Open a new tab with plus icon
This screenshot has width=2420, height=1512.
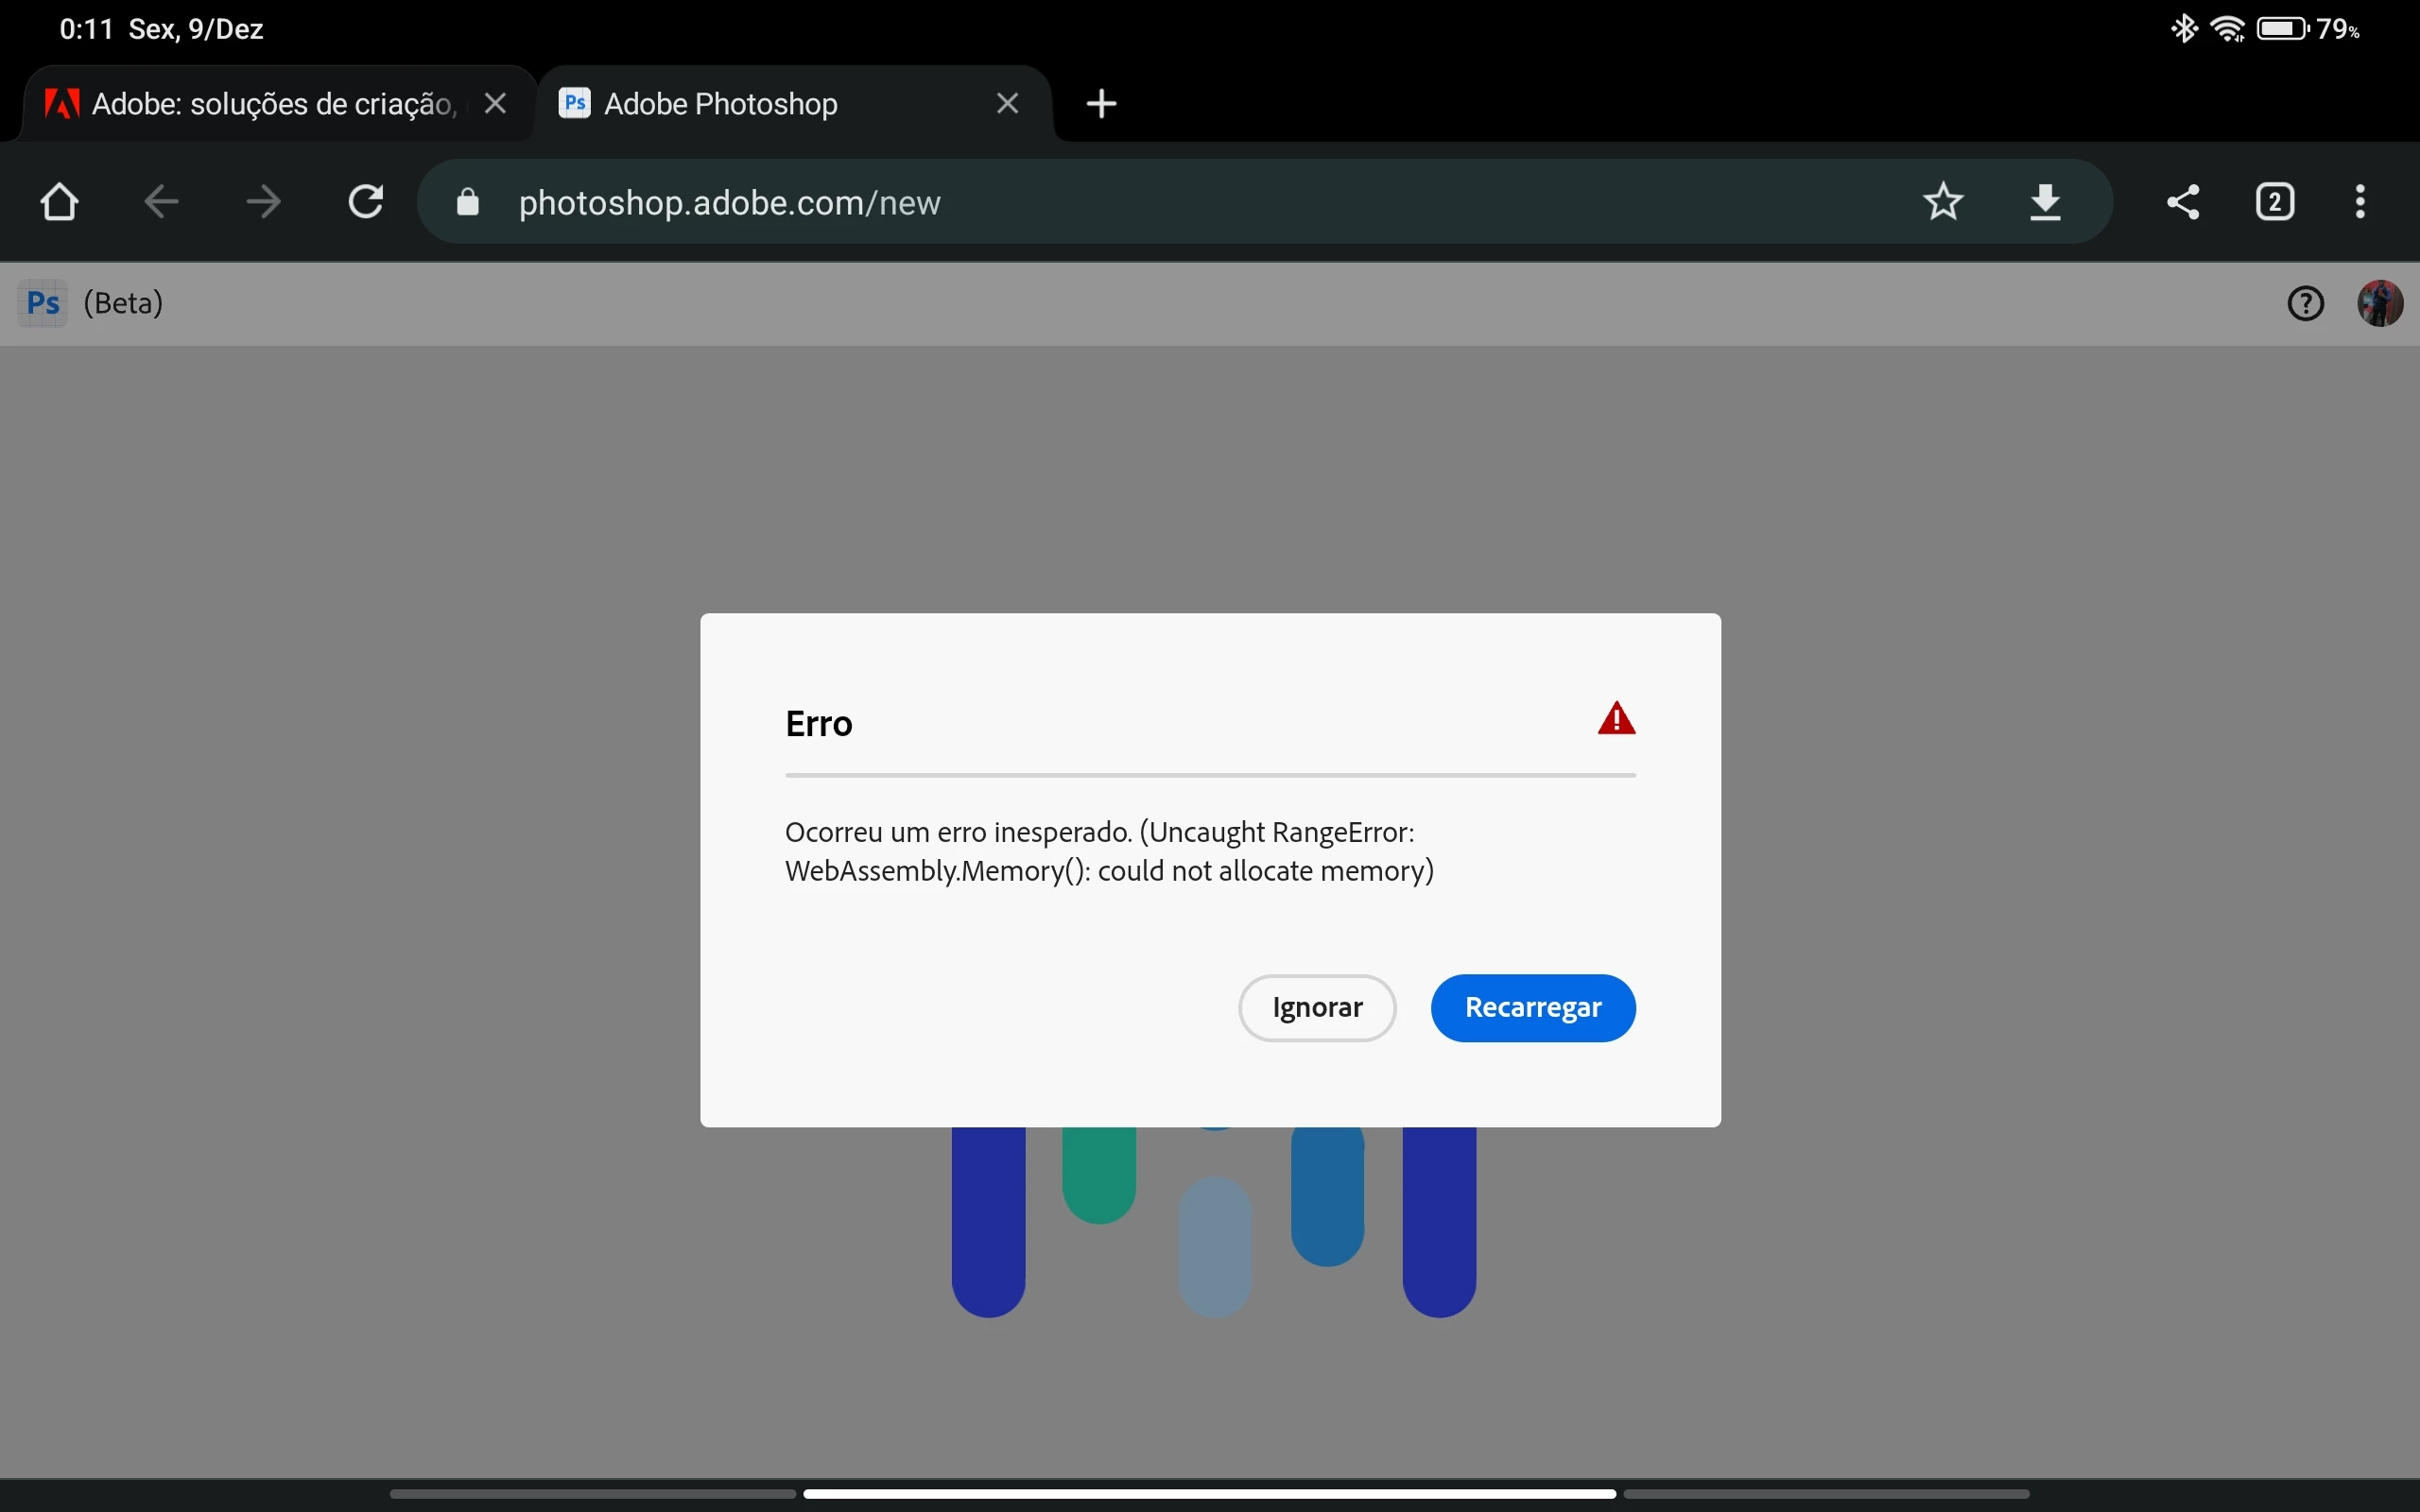point(1101,104)
